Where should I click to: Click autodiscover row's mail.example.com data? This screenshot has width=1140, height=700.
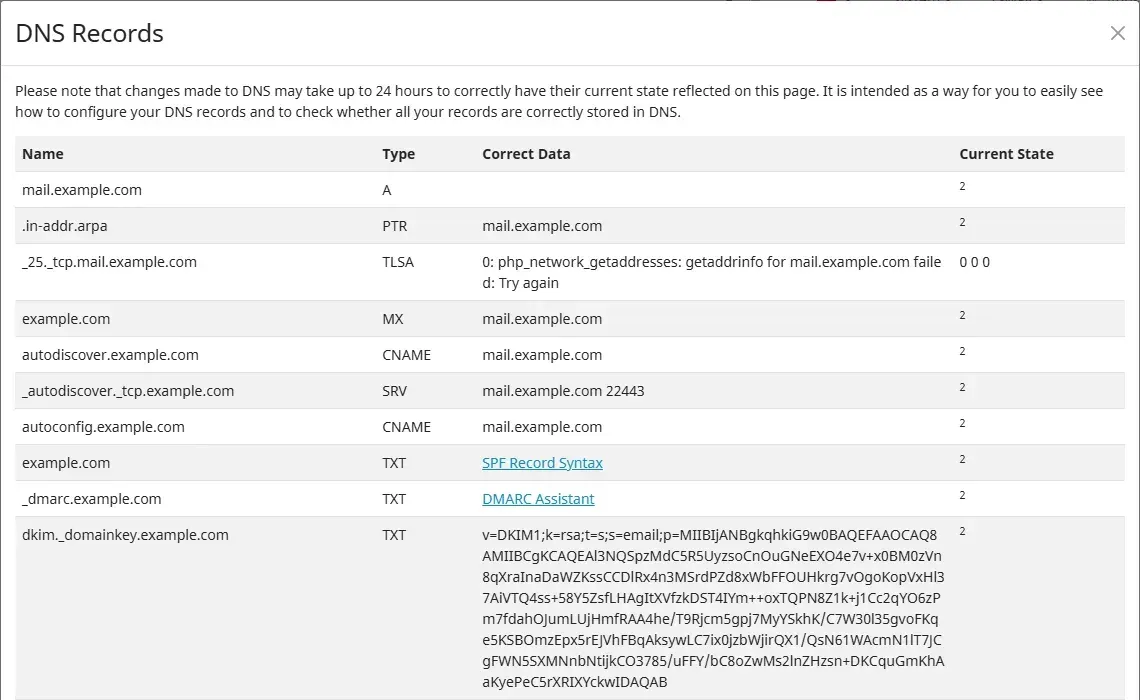(542, 355)
